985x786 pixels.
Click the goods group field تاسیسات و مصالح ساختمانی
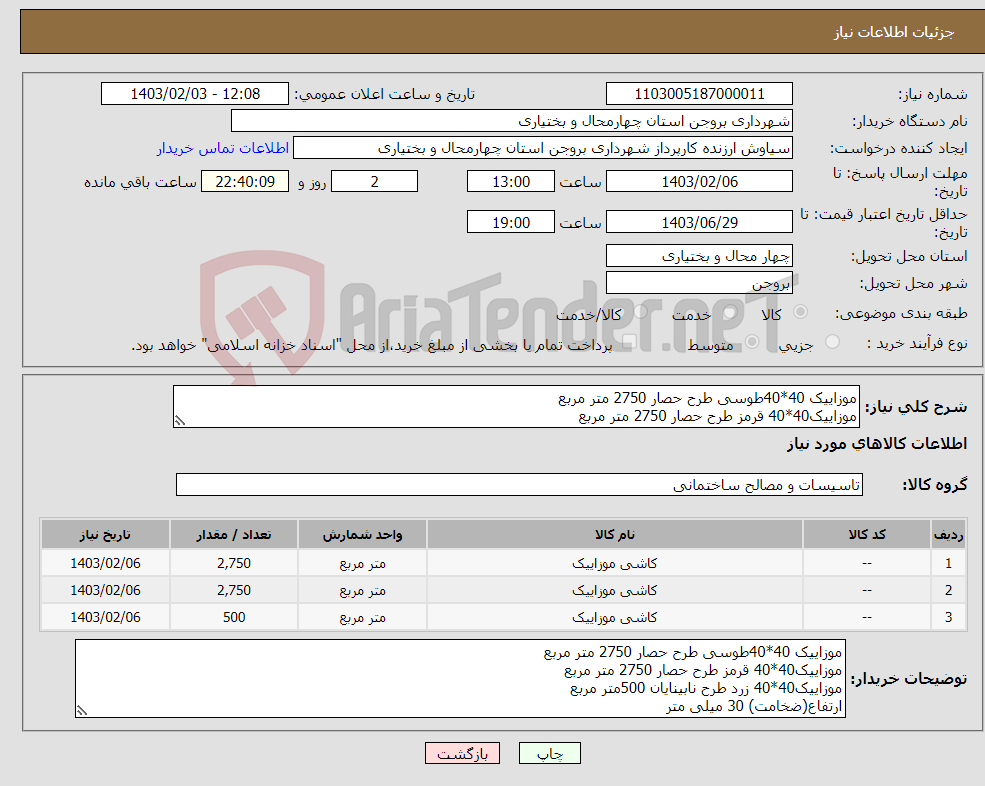(520, 485)
